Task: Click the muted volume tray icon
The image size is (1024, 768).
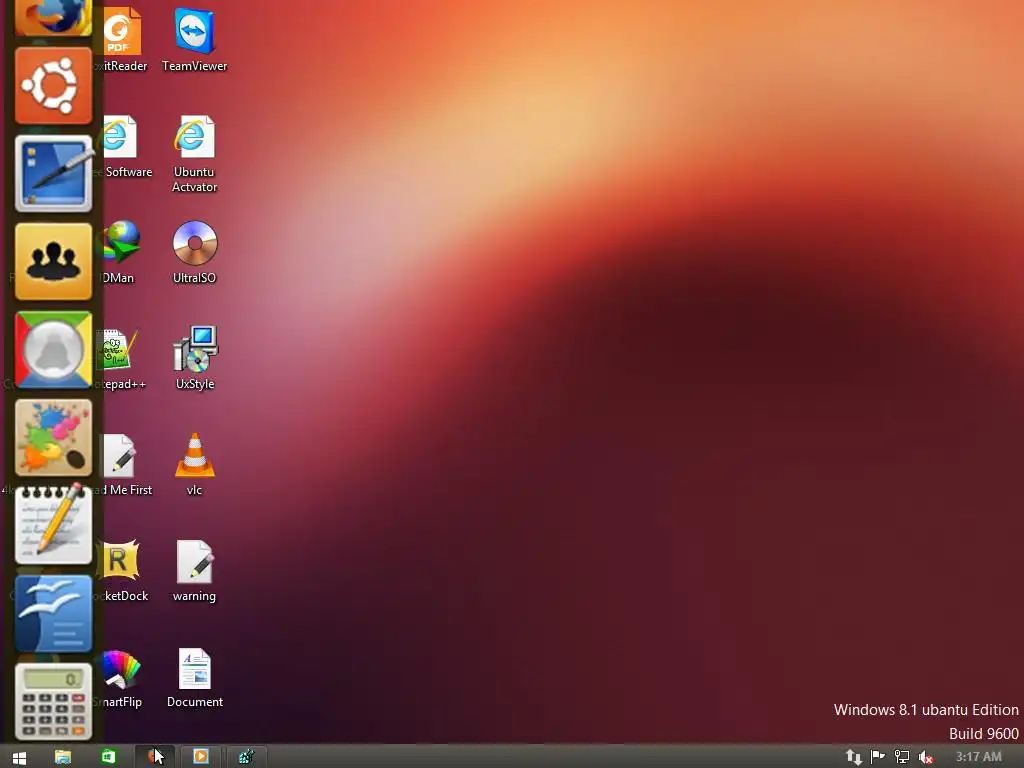Action: pyautogui.click(x=925, y=758)
